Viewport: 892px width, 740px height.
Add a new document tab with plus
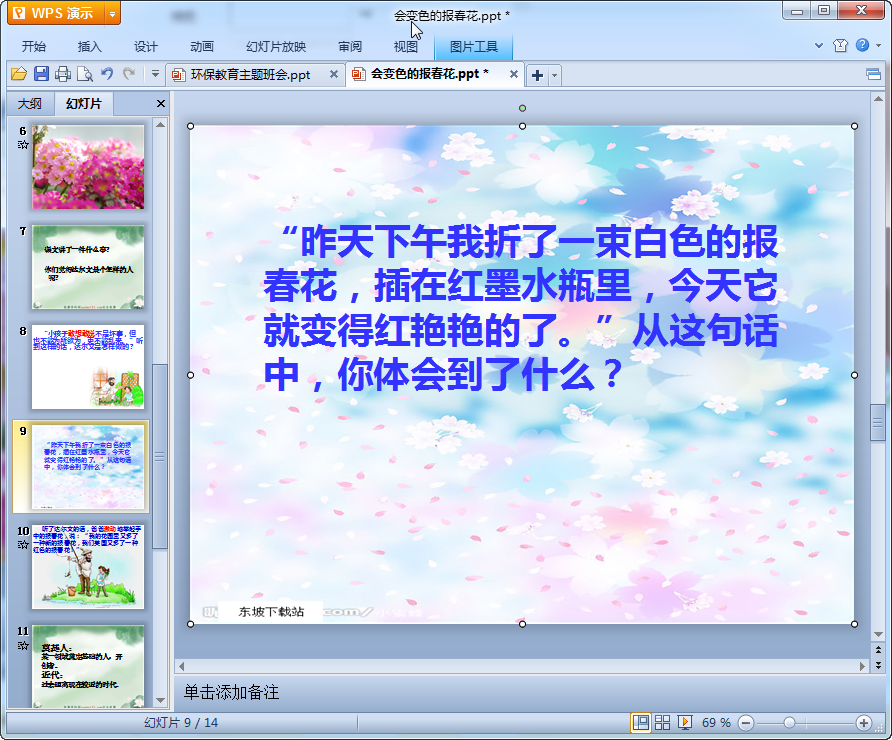pyautogui.click(x=538, y=75)
